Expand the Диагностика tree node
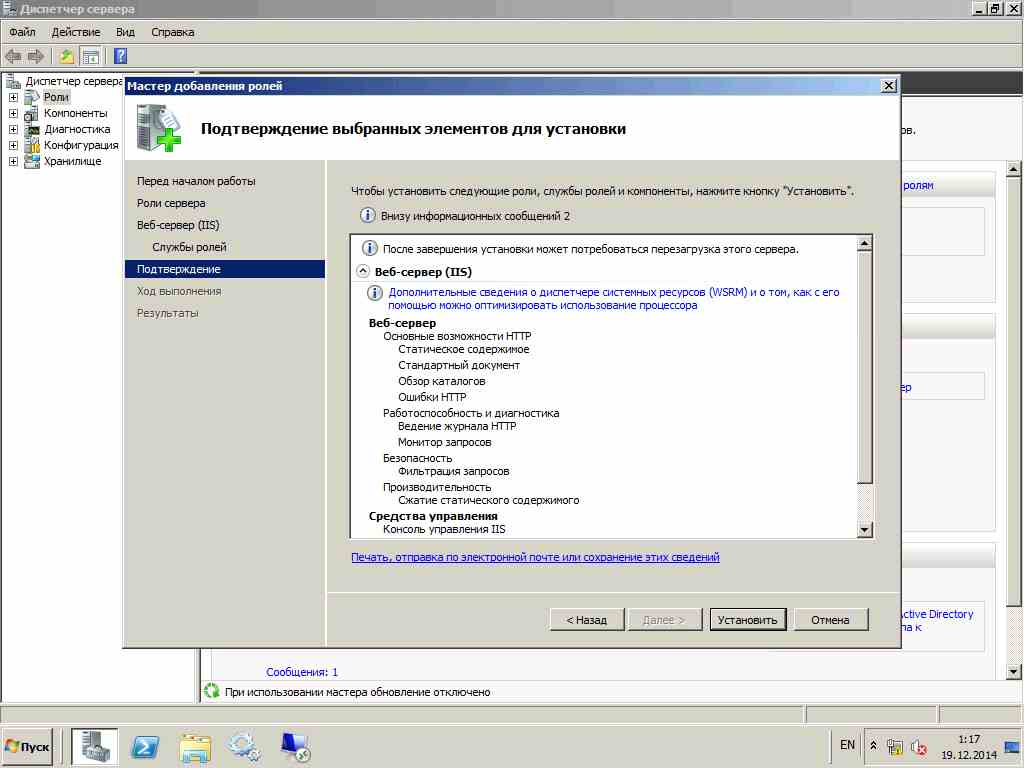The height and width of the screenshot is (768, 1024). [13, 129]
